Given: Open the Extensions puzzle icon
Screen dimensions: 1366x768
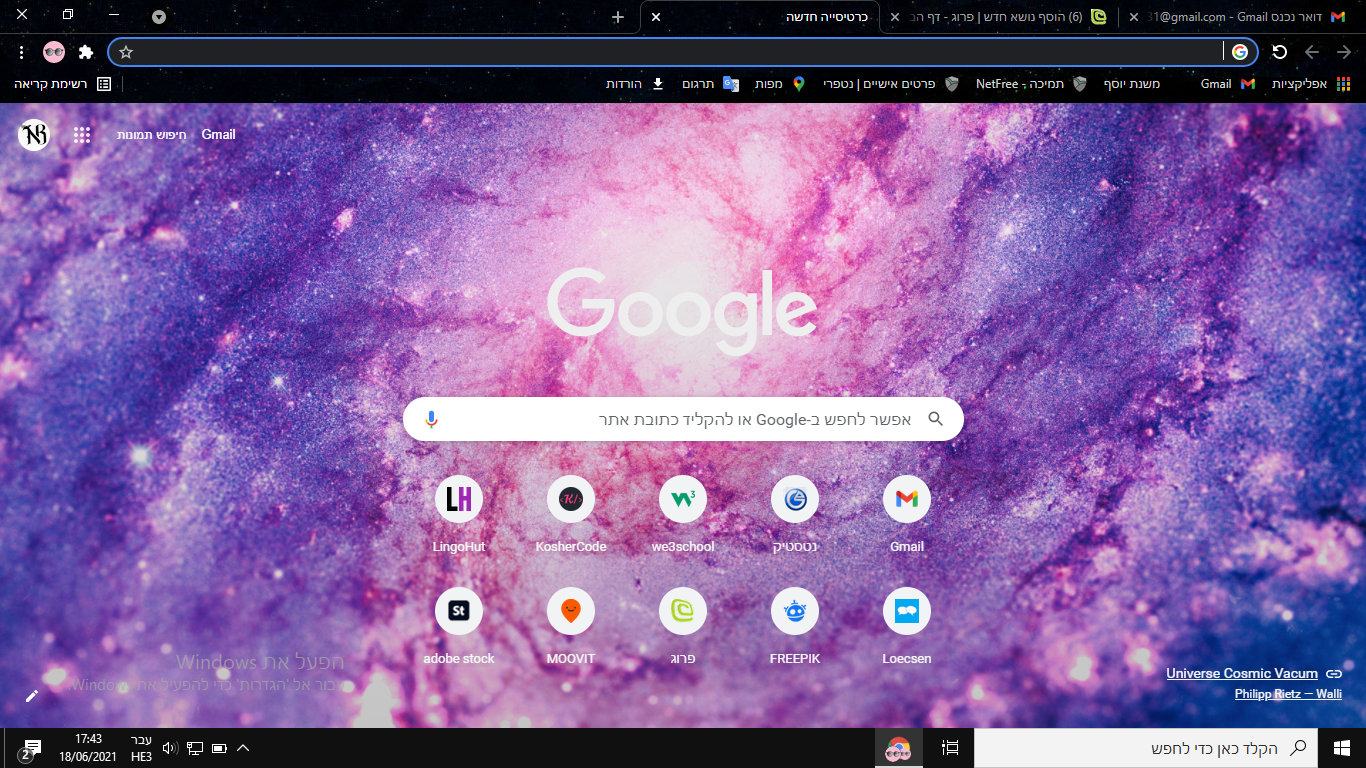Looking at the screenshot, I should coord(86,52).
